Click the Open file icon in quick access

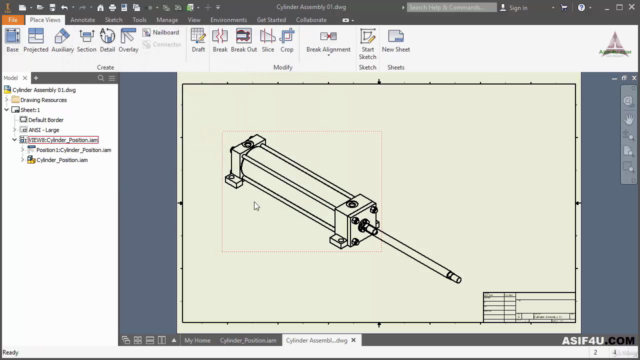tap(40, 7)
